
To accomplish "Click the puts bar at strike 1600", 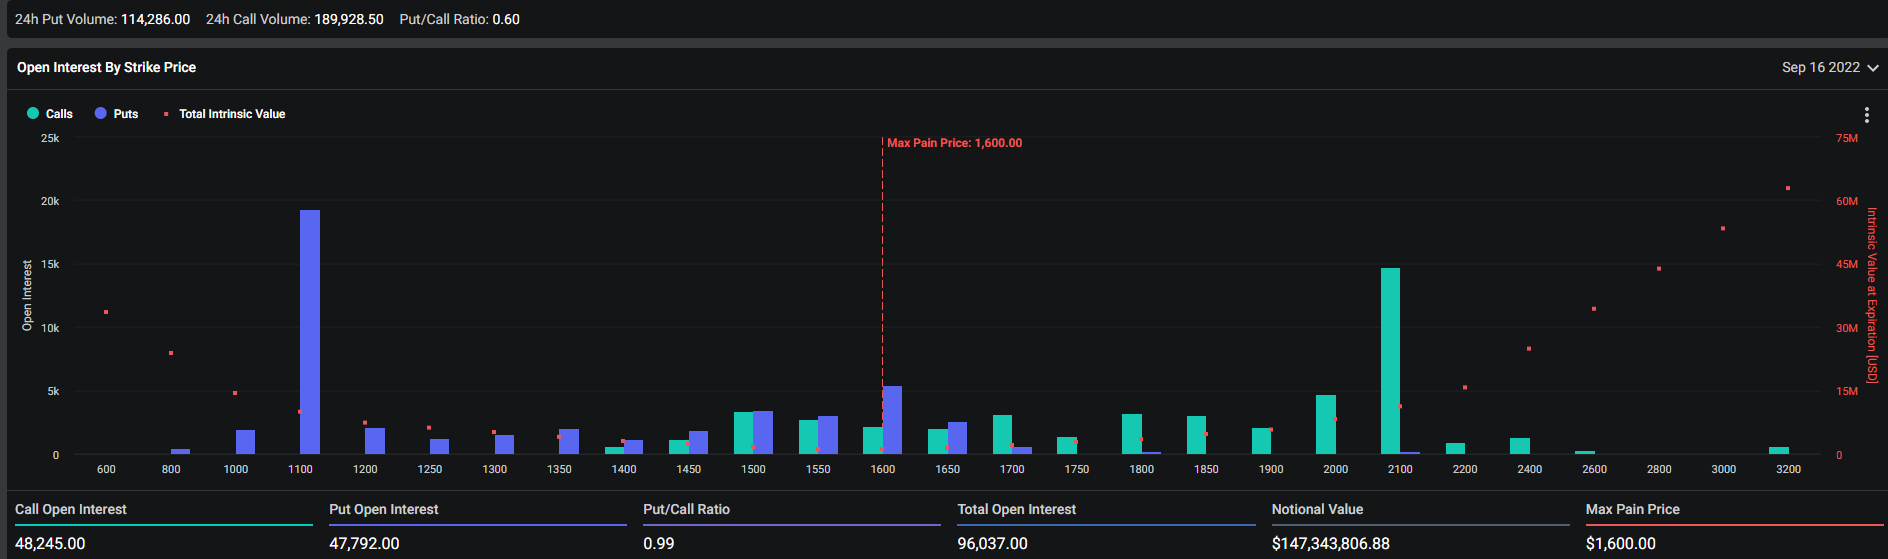I will pyautogui.click(x=892, y=420).
